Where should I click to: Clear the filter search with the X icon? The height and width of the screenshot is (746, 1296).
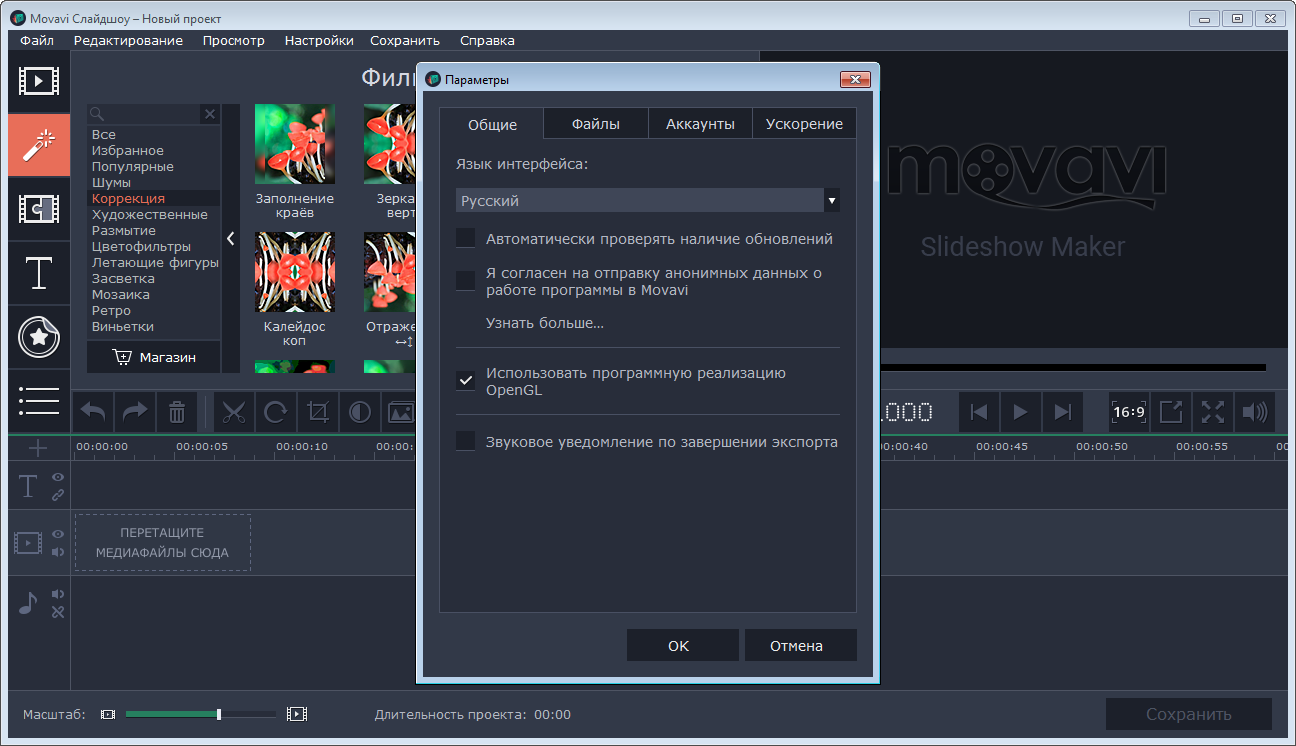tap(210, 114)
